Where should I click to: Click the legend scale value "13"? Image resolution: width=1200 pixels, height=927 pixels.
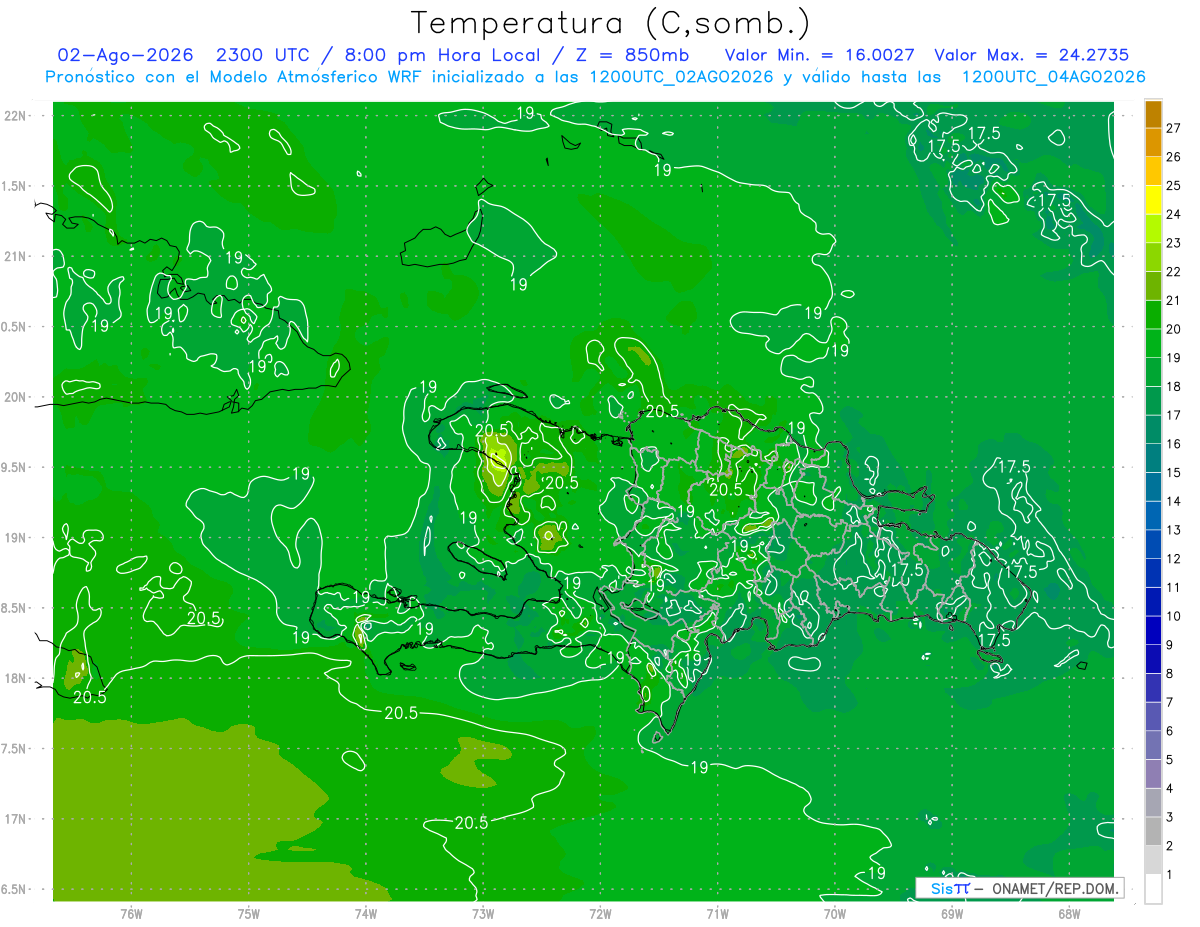1173,530
